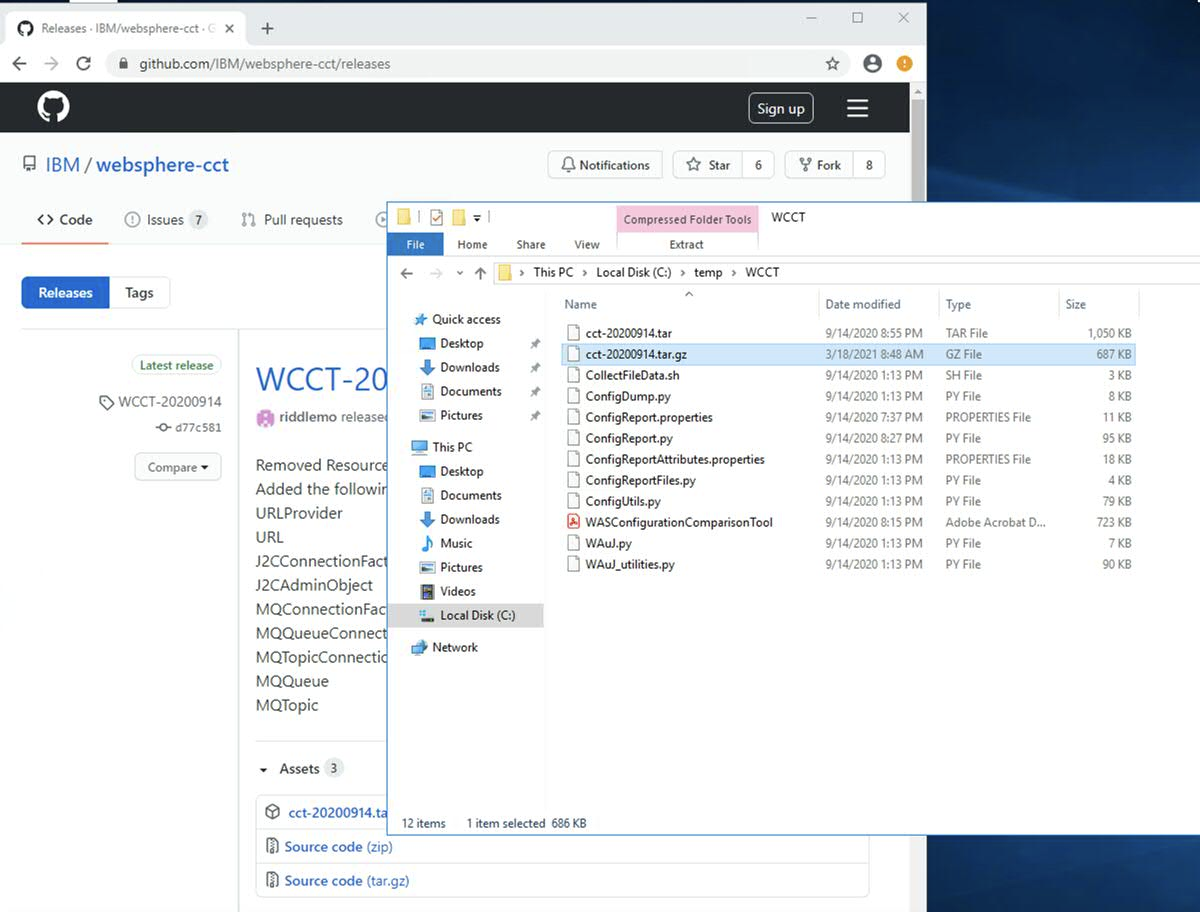The height and width of the screenshot is (912, 1200).
Task: Collapse the Assets section
Action: (268, 768)
